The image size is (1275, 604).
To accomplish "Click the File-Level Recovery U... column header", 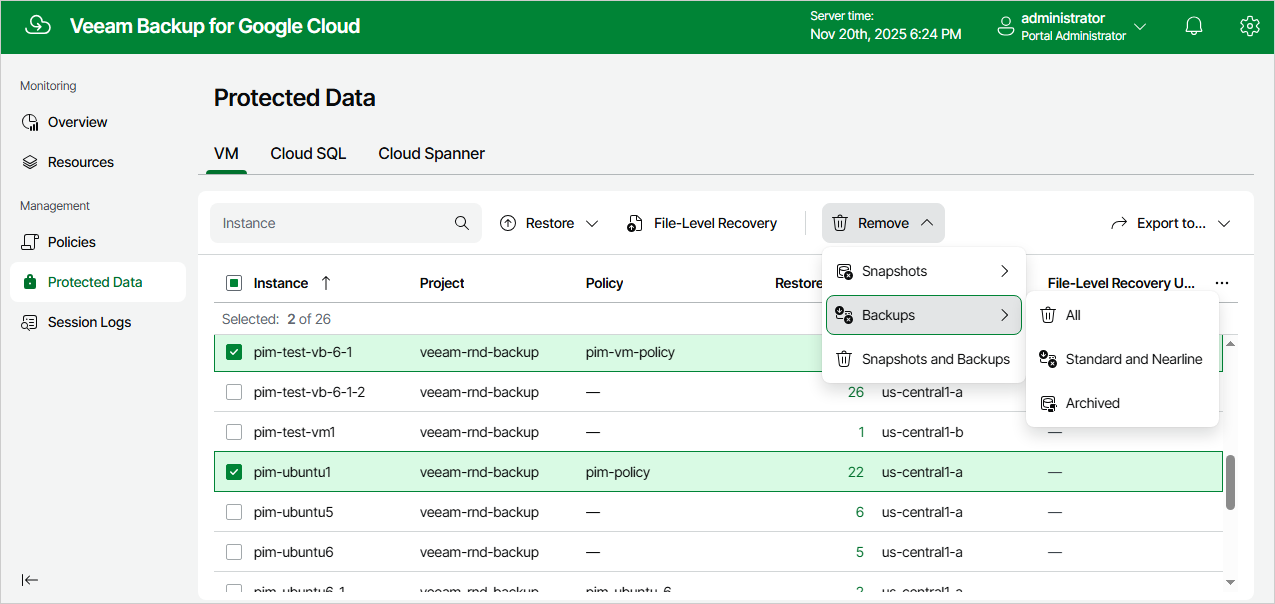I will (1121, 283).
